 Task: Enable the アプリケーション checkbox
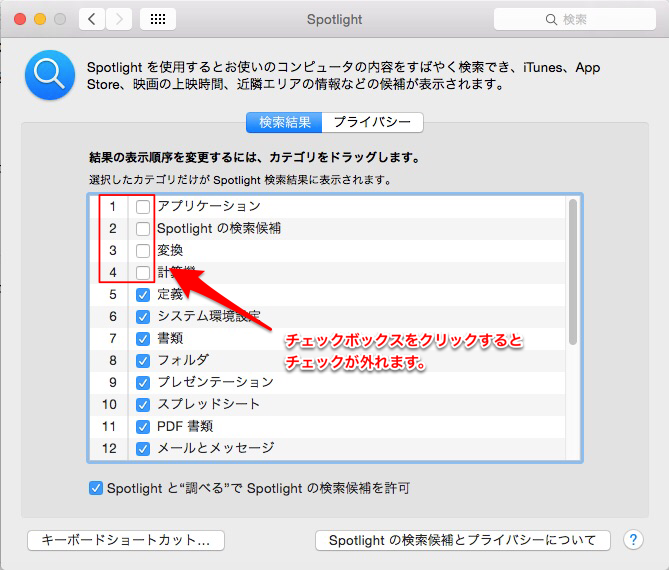[x=143, y=206]
